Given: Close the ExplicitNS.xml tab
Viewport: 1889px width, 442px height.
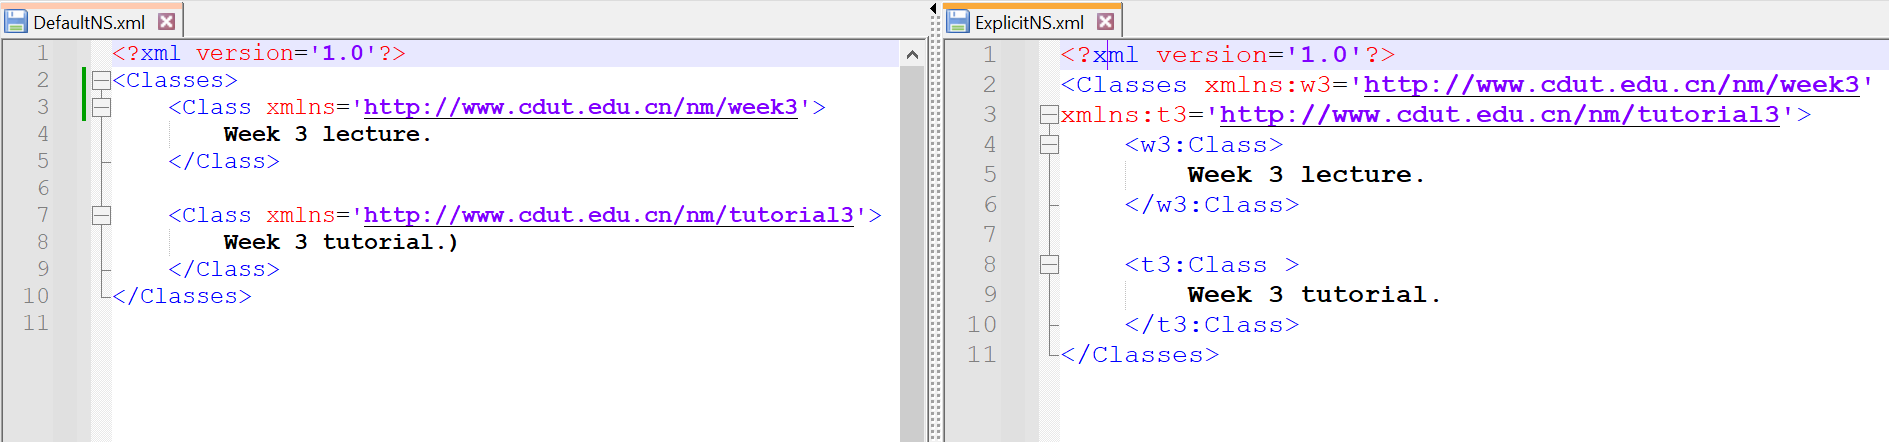Looking at the screenshot, I should tap(1105, 21).
